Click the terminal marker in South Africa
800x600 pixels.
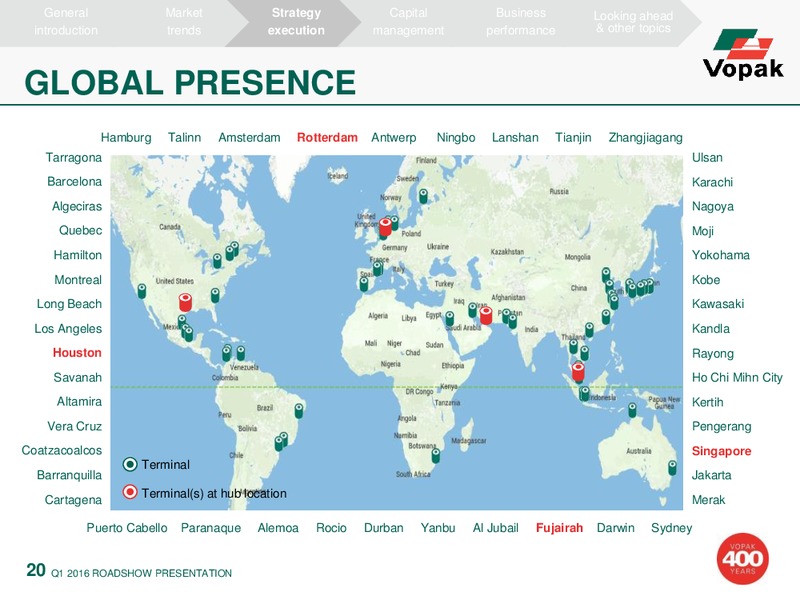pos(436,456)
